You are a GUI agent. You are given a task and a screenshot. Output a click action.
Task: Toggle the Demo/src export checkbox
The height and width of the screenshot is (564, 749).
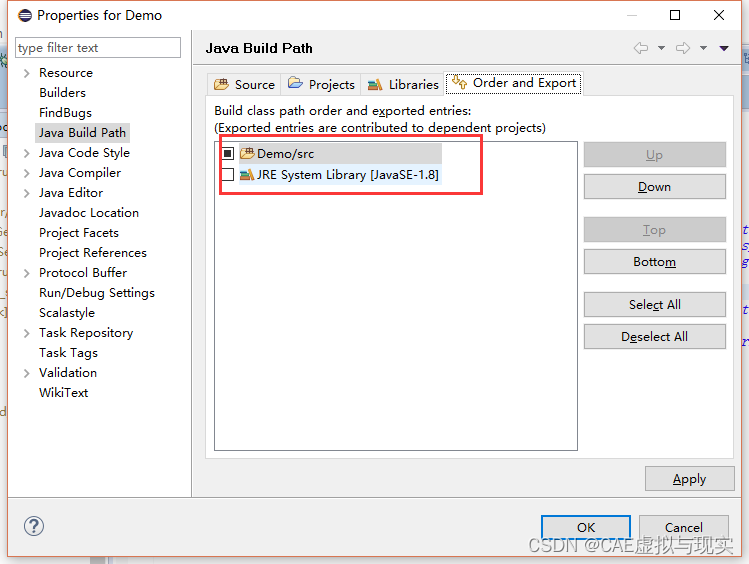pos(228,154)
